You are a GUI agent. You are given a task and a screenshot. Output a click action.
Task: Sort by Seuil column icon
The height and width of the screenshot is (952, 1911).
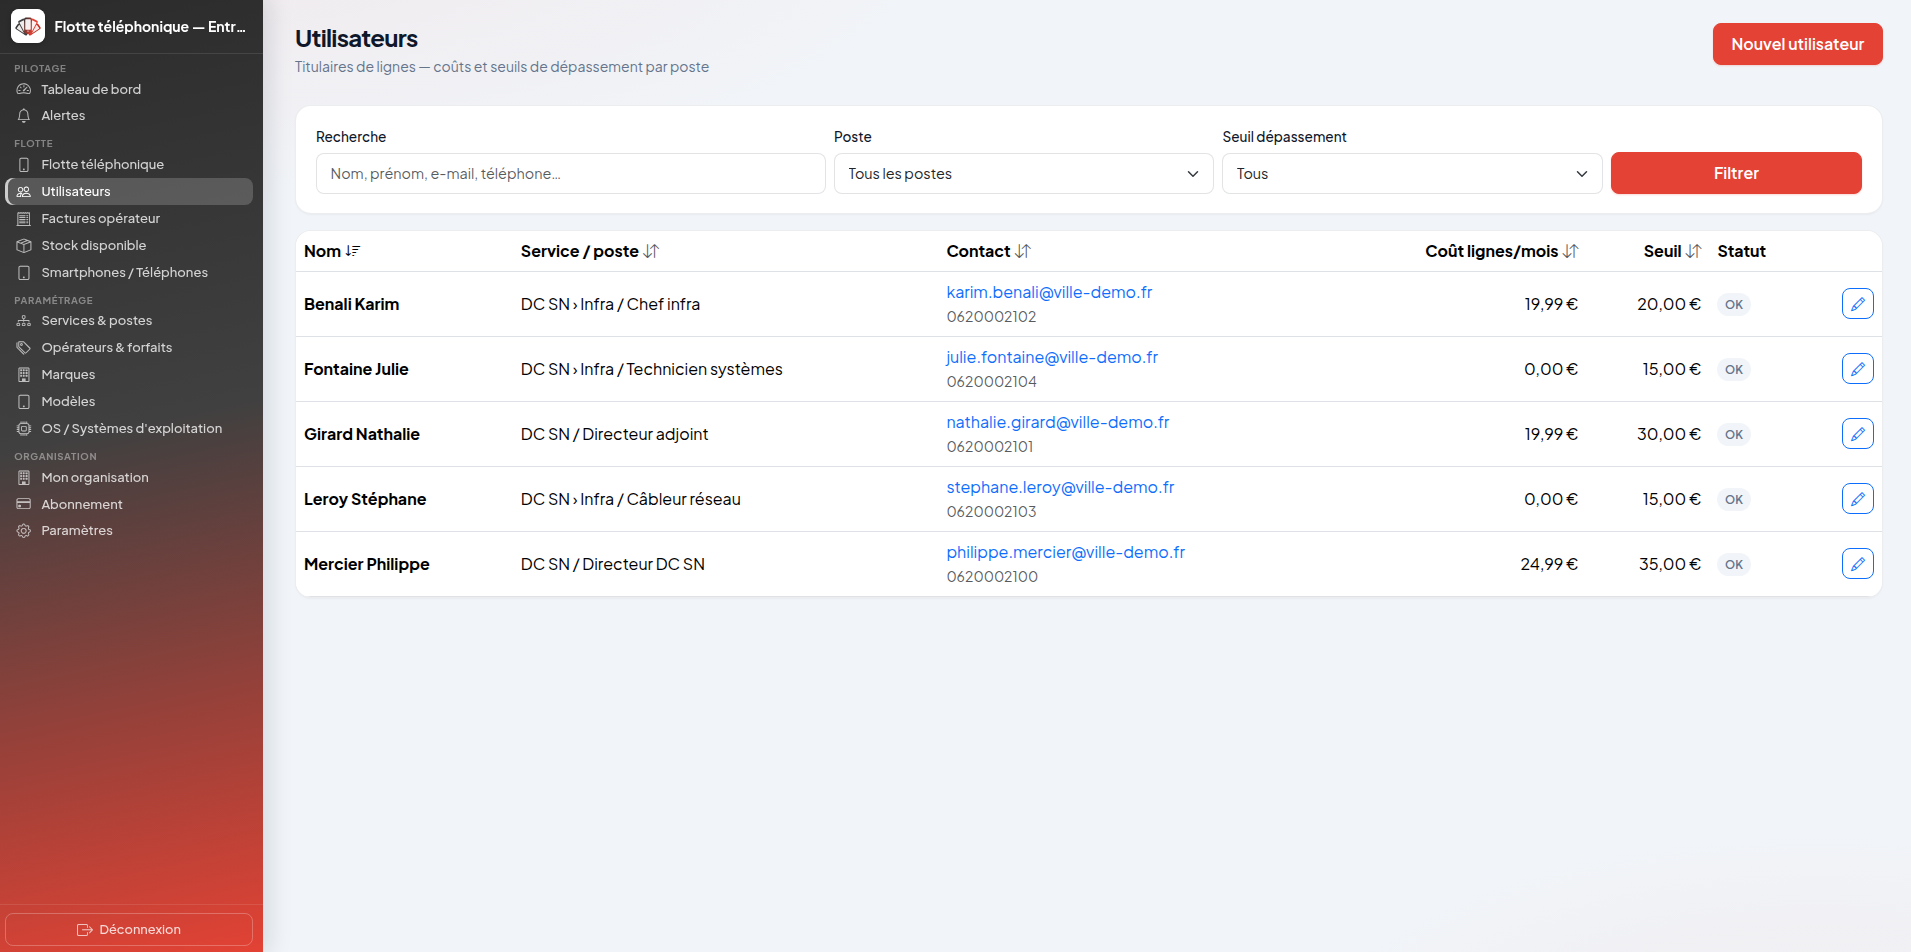click(x=1693, y=251)
